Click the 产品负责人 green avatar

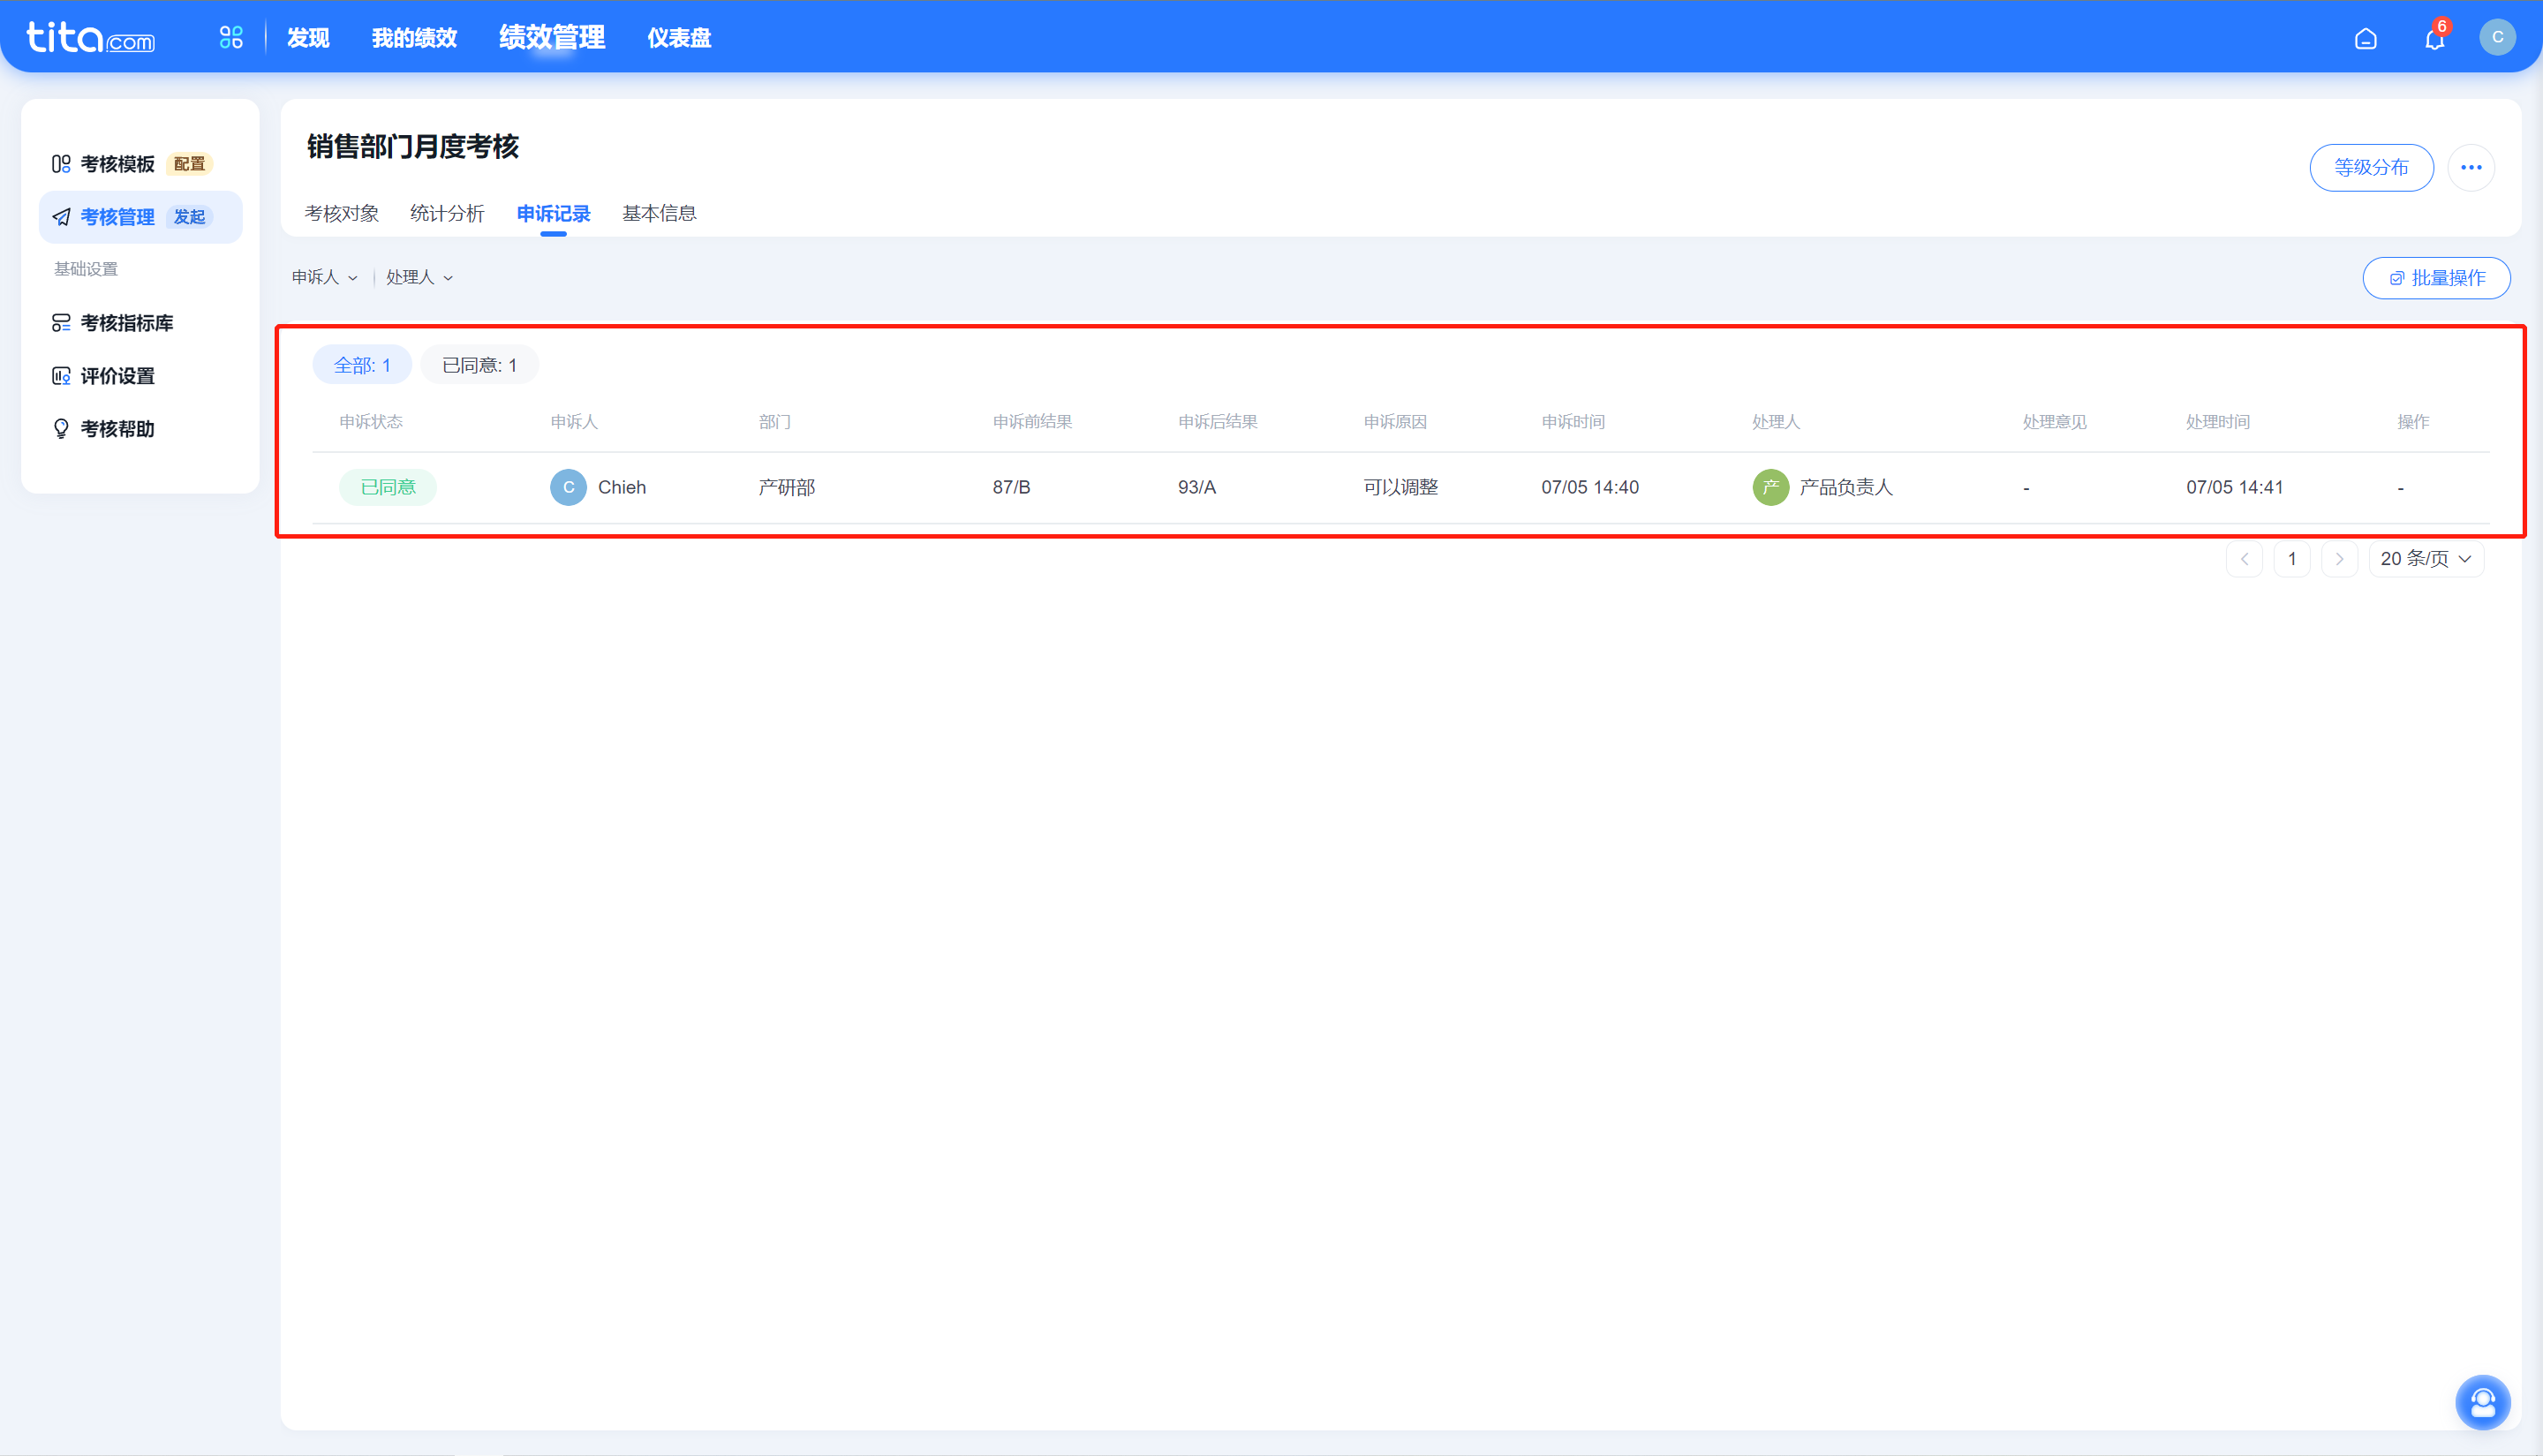point(1770,487)
